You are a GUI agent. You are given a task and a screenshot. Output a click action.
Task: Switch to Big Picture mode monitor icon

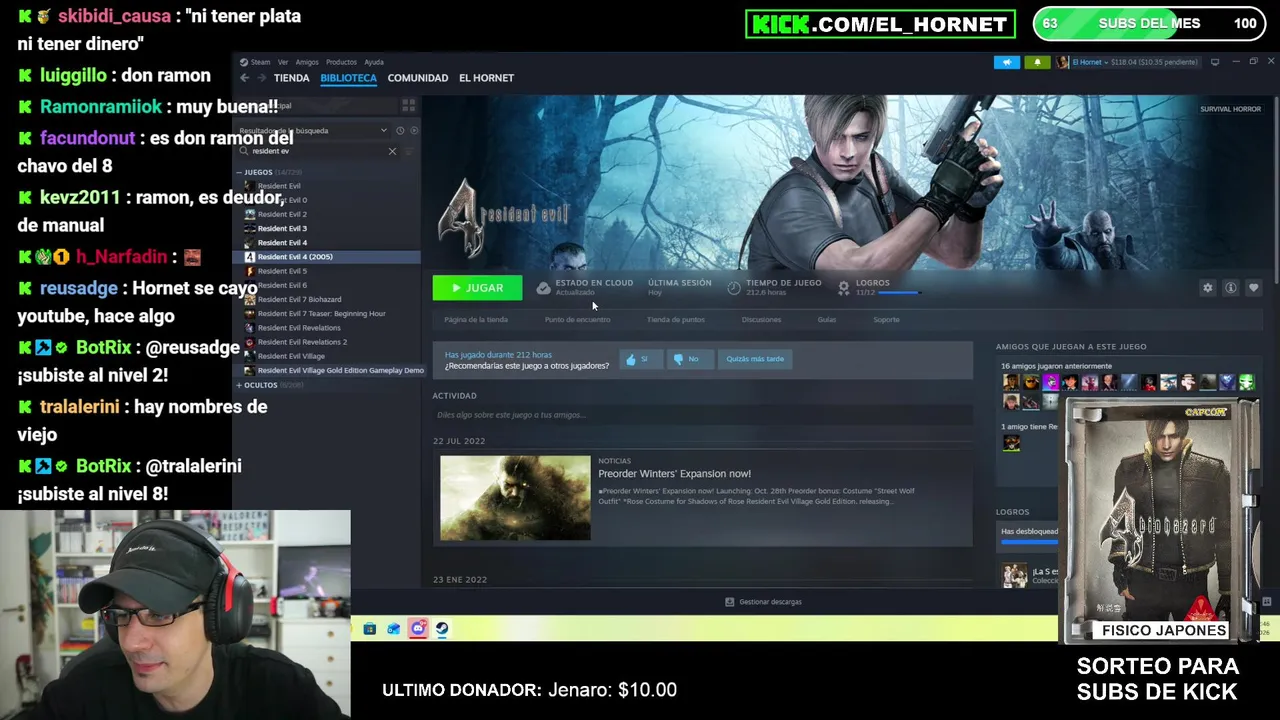click(x=1215, y=62)
